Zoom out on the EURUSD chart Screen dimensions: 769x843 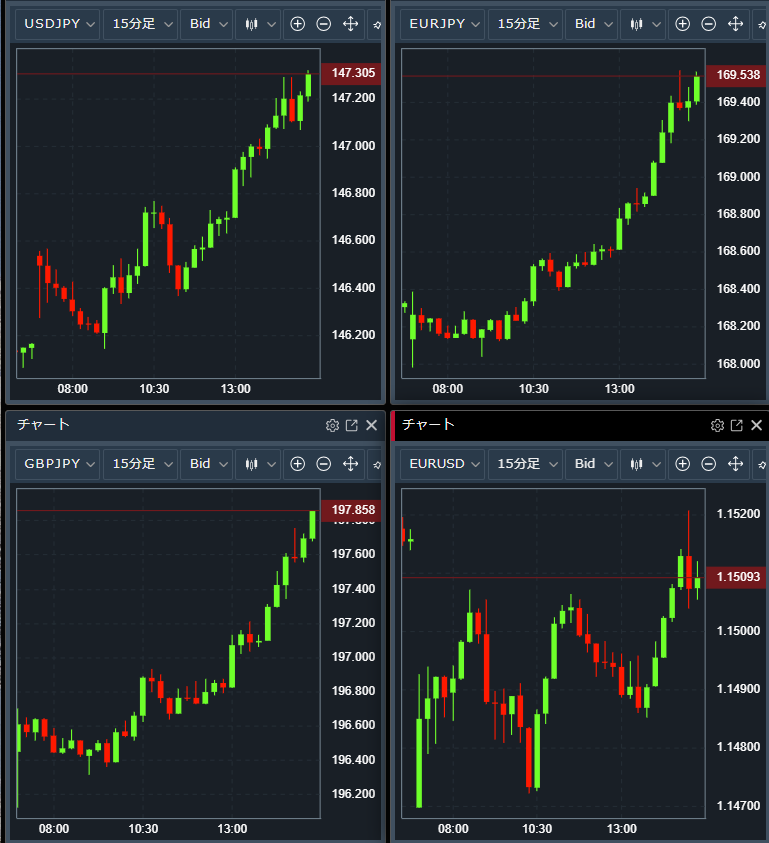709,464
